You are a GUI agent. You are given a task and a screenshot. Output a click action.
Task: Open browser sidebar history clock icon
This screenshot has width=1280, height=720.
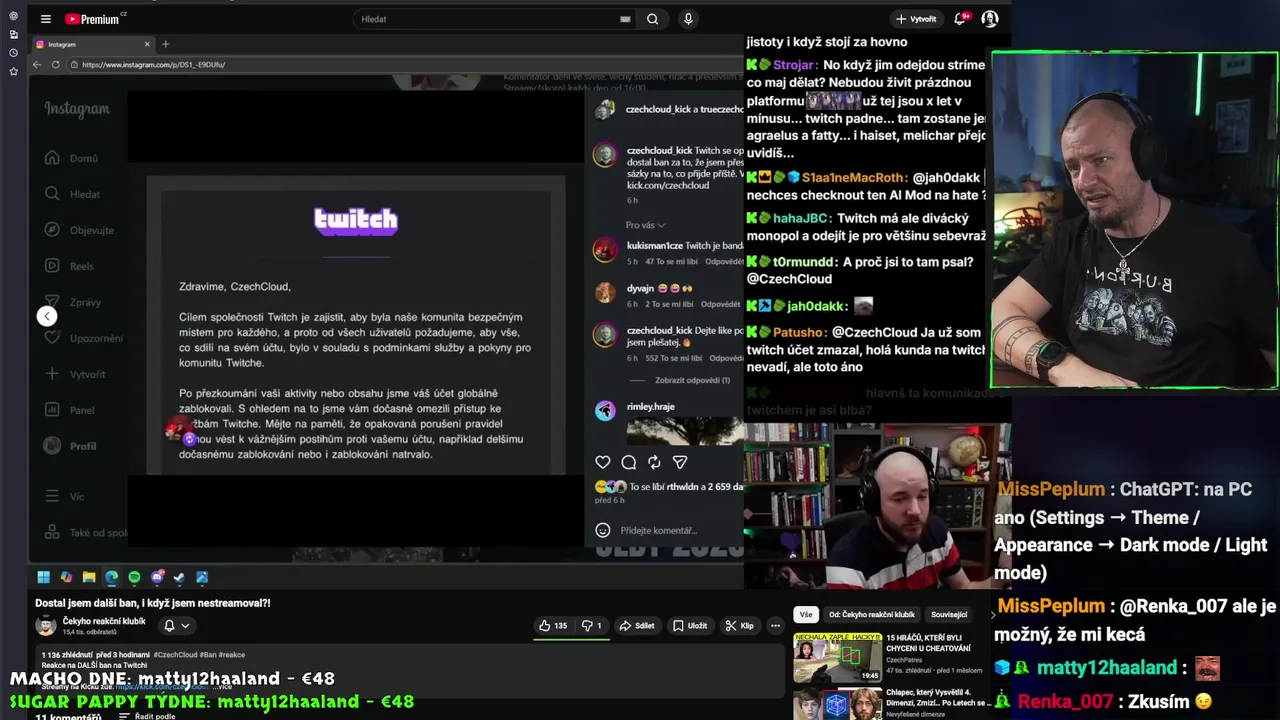point(13,53)
